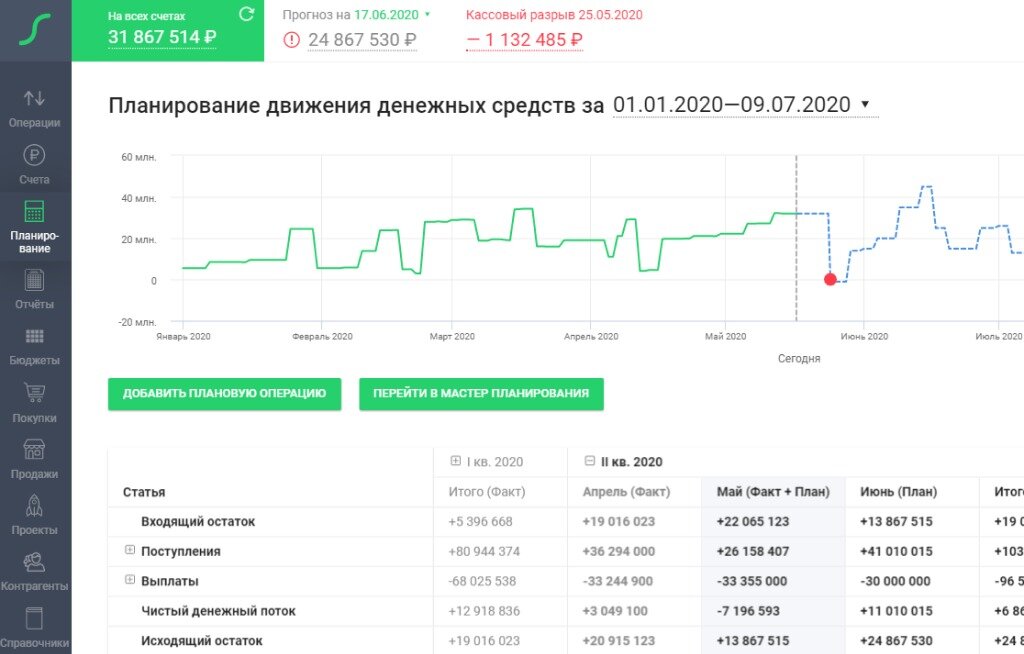The width and height of the screenshot is (1024, 654).
Task: Click the April net flow +3 049 100
Action: click(x=615, y=611)
